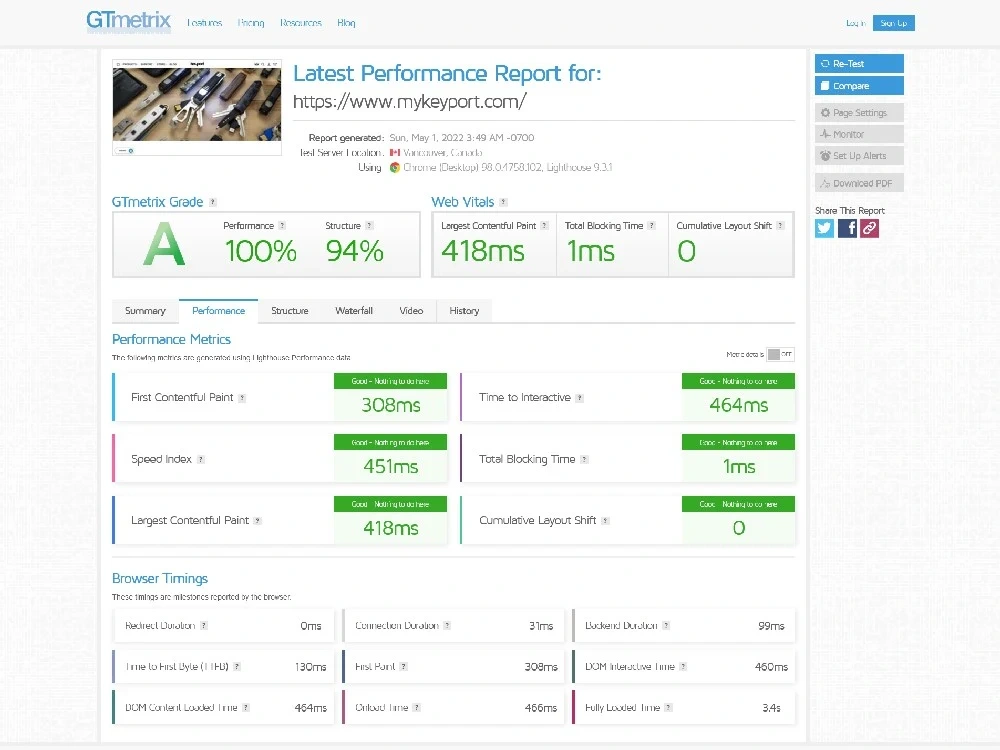Open help icon beside metrics Cumulative Layout Shift row
Screen dimensions: 1000x750
[605, 521]
